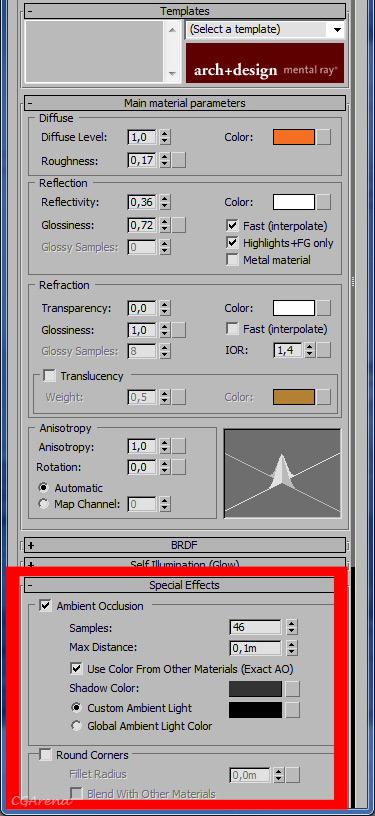This screenshot has height=816, width=375.
Task: Click the Reflection color map button
Action: (x=324, y=202)
